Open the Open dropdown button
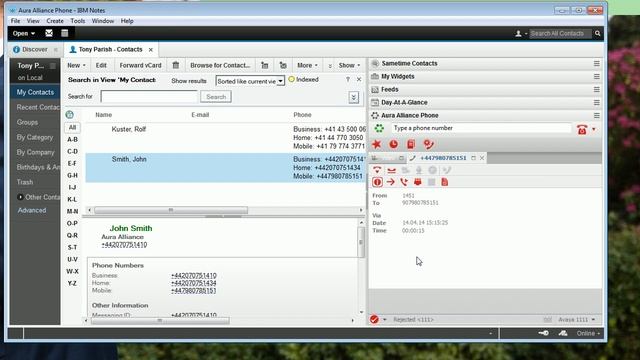640x360 pixels. tap(23, 33)
